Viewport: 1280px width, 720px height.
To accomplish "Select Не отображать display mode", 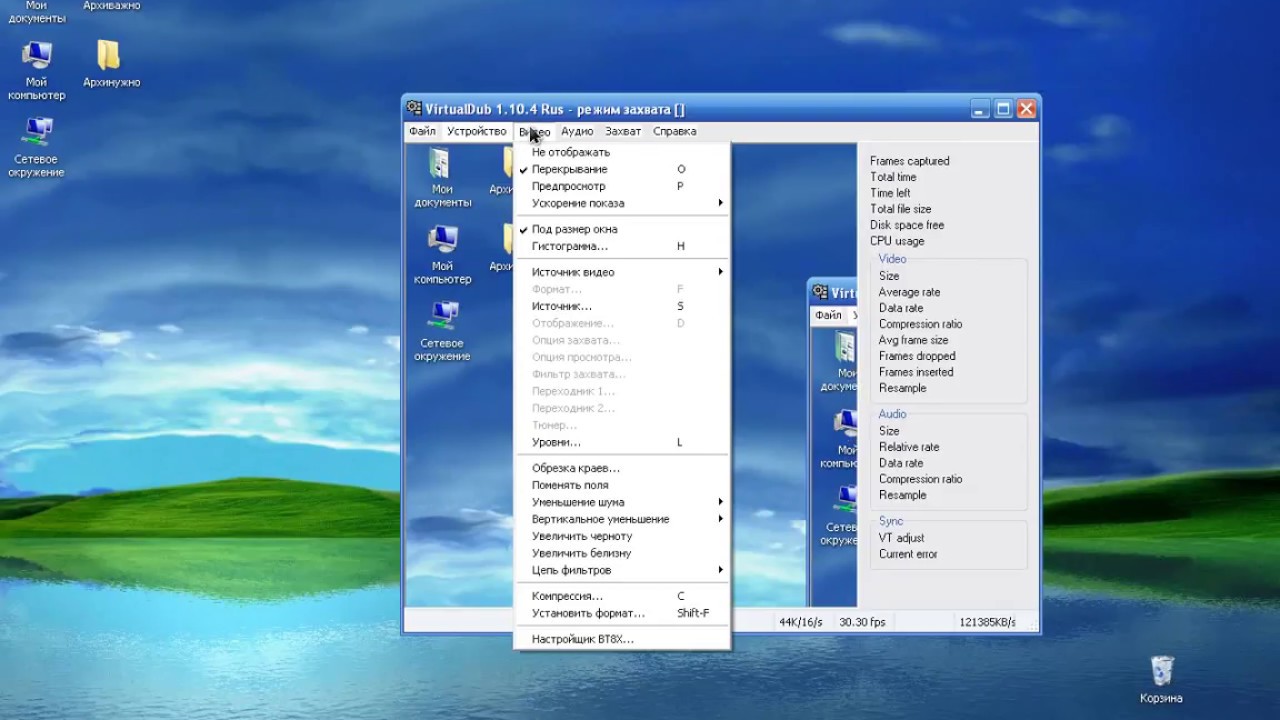I will (621, 152).
